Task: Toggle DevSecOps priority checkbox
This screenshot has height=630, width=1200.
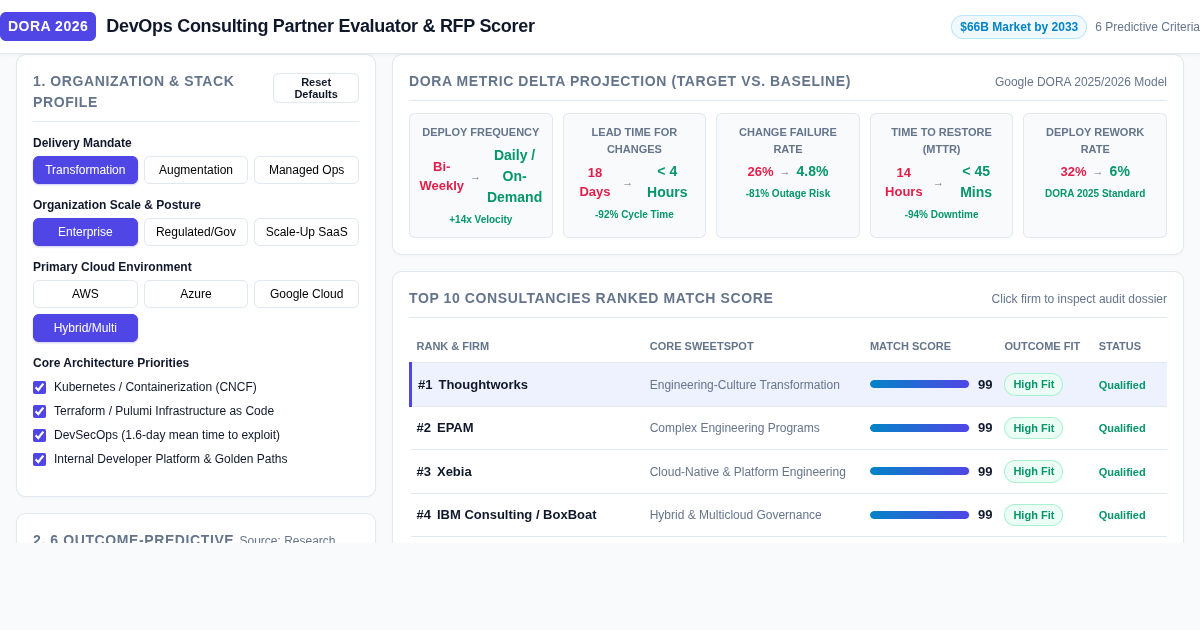Action: coord(39,435)
